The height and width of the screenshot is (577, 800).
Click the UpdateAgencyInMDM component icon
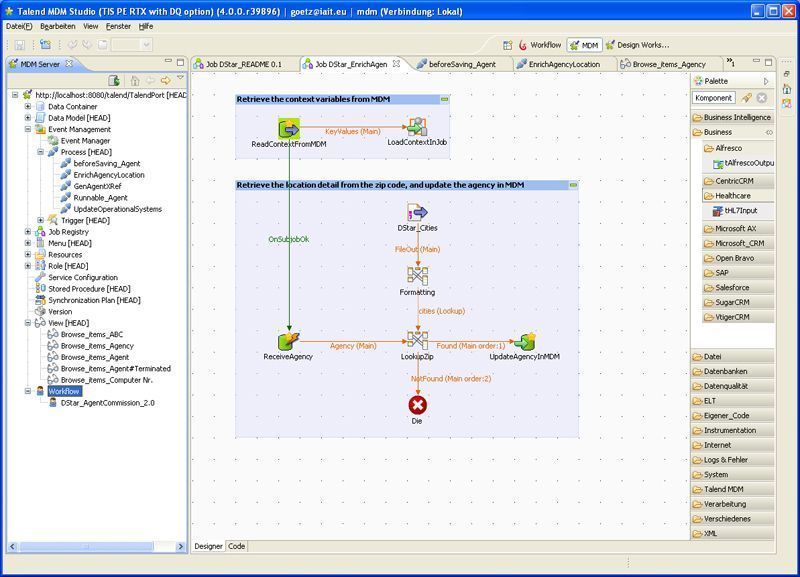click(x=524, y=341)
